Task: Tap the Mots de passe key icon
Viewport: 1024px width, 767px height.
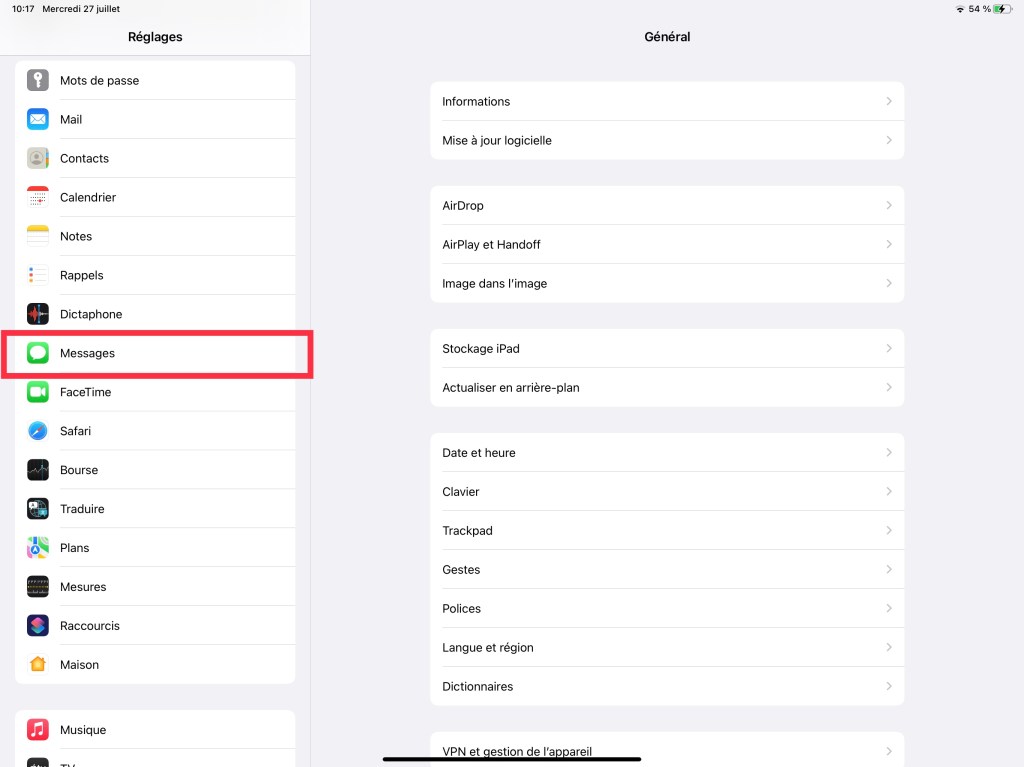Action: [38, 80]
